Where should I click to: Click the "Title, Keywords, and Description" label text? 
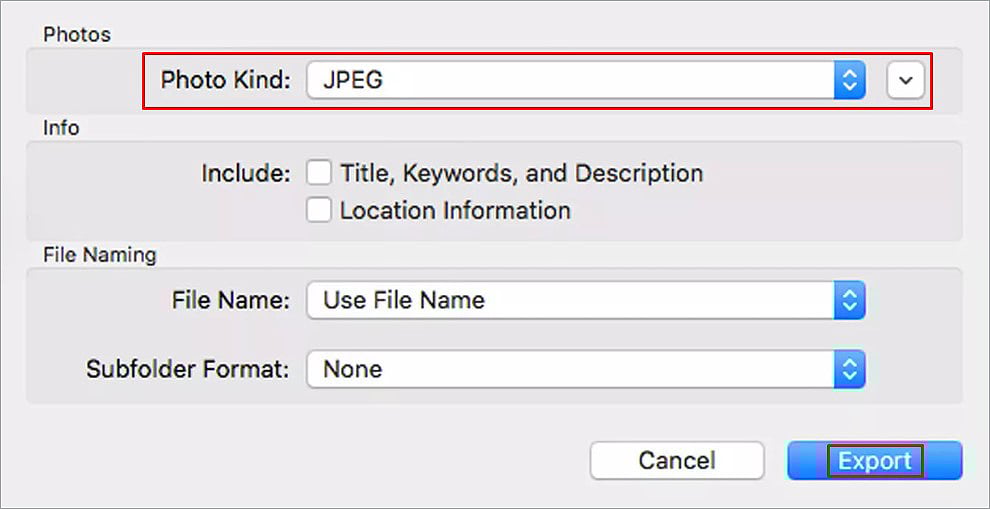(521, 173)
